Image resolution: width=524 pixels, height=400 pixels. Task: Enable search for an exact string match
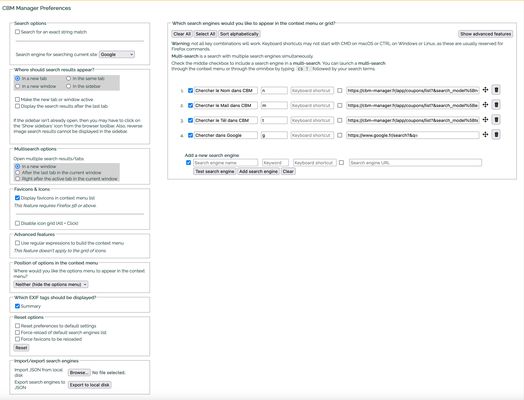(x=17, y=32)
